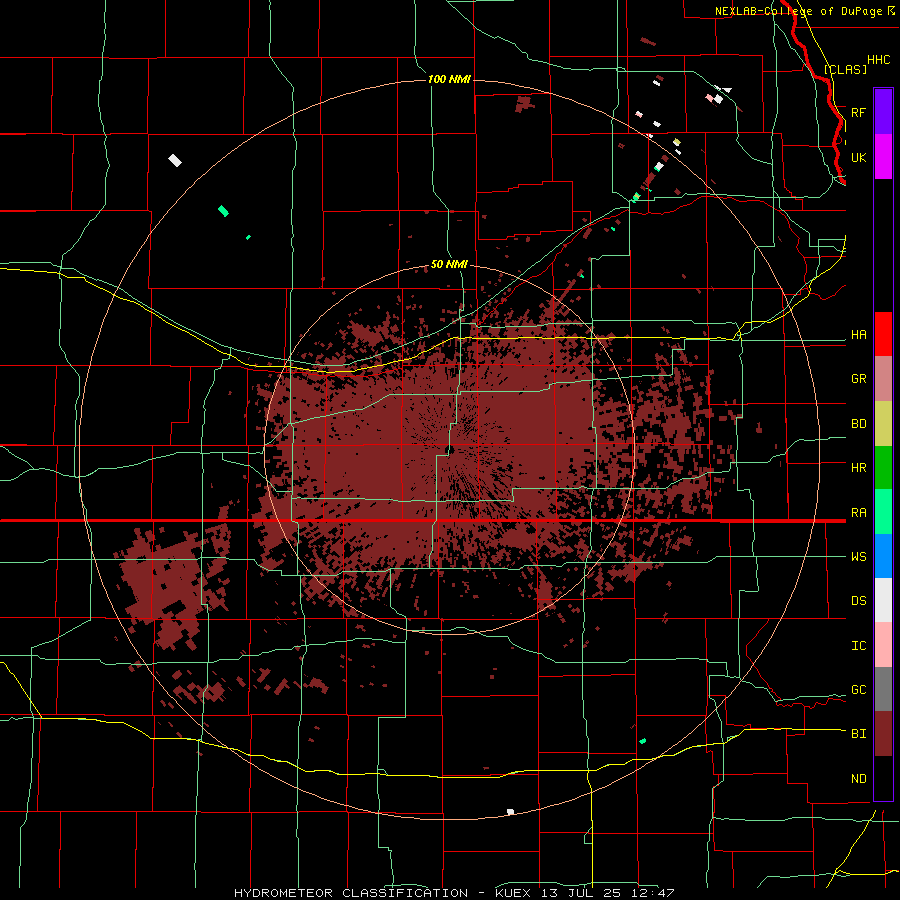Click the [CLAS] label
This screenshot has width=900, height=900.
coord(845,69)
